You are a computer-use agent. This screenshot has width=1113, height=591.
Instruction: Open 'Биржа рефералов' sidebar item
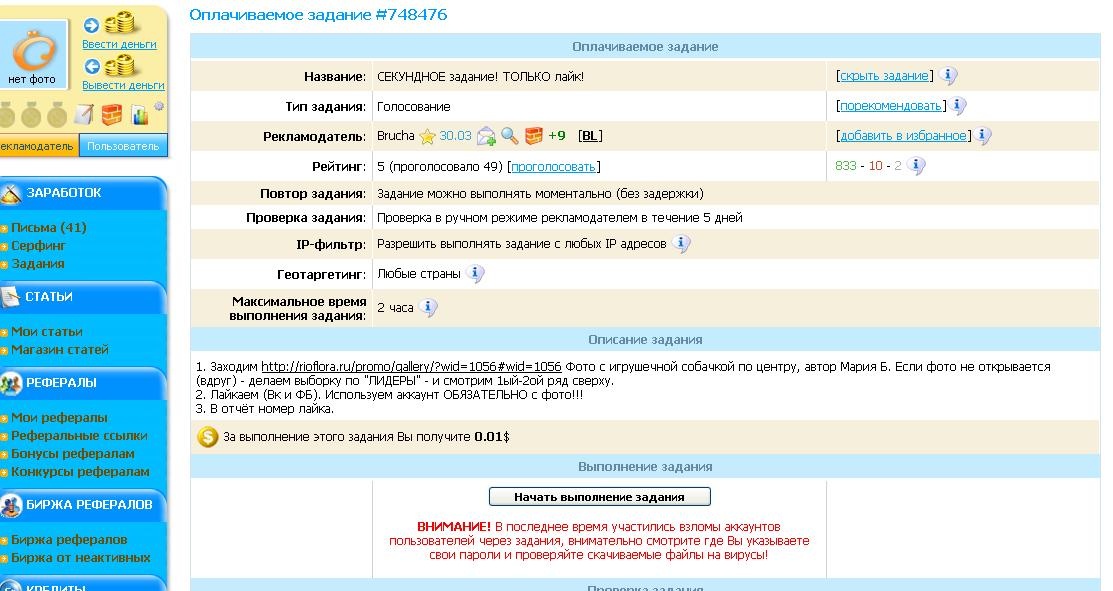pos(68,540)
